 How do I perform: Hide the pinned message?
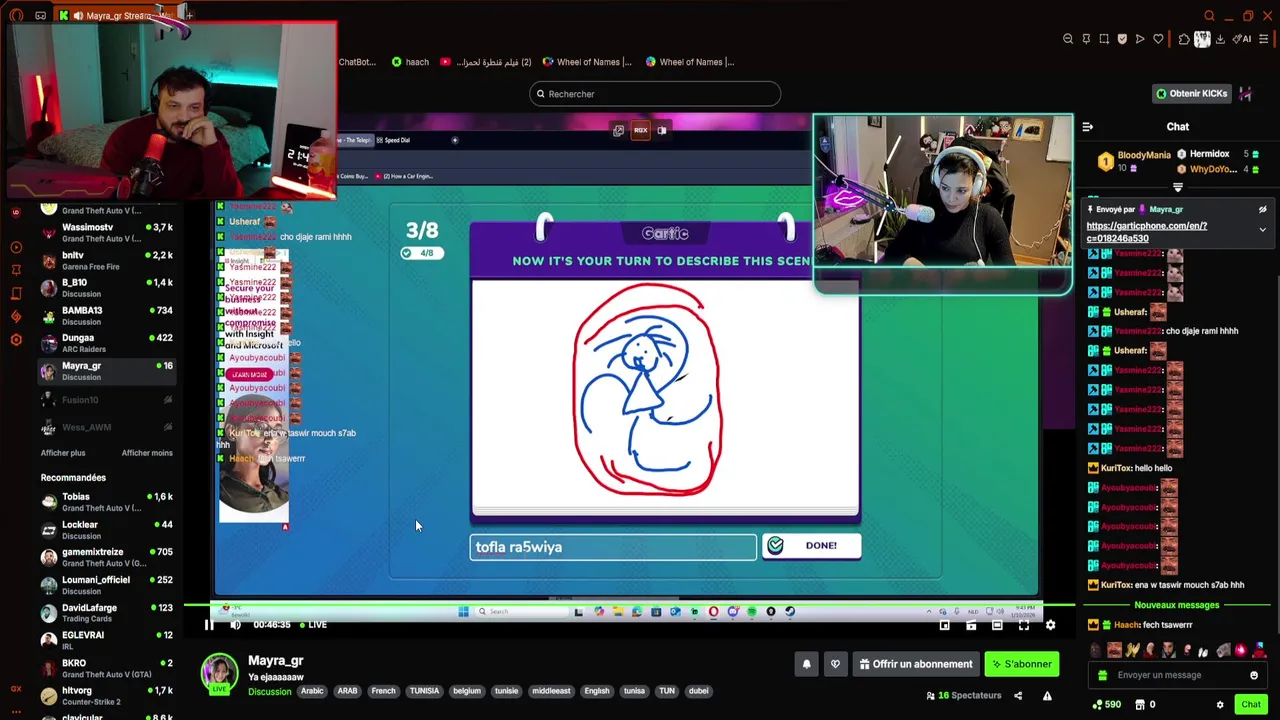coord(1262,210)
